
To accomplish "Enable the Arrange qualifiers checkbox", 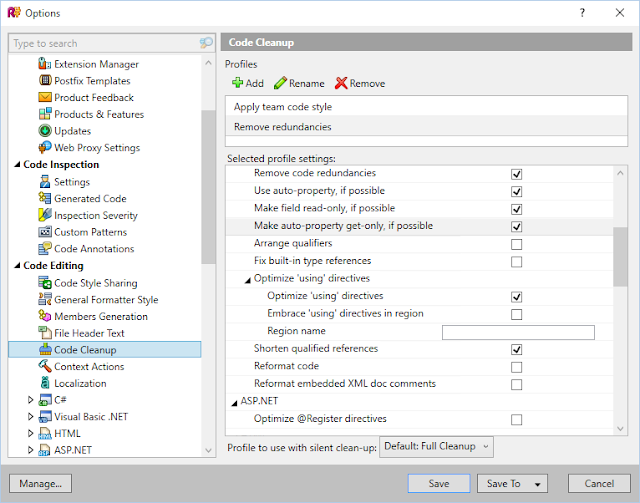I will (x=516, y=244).
